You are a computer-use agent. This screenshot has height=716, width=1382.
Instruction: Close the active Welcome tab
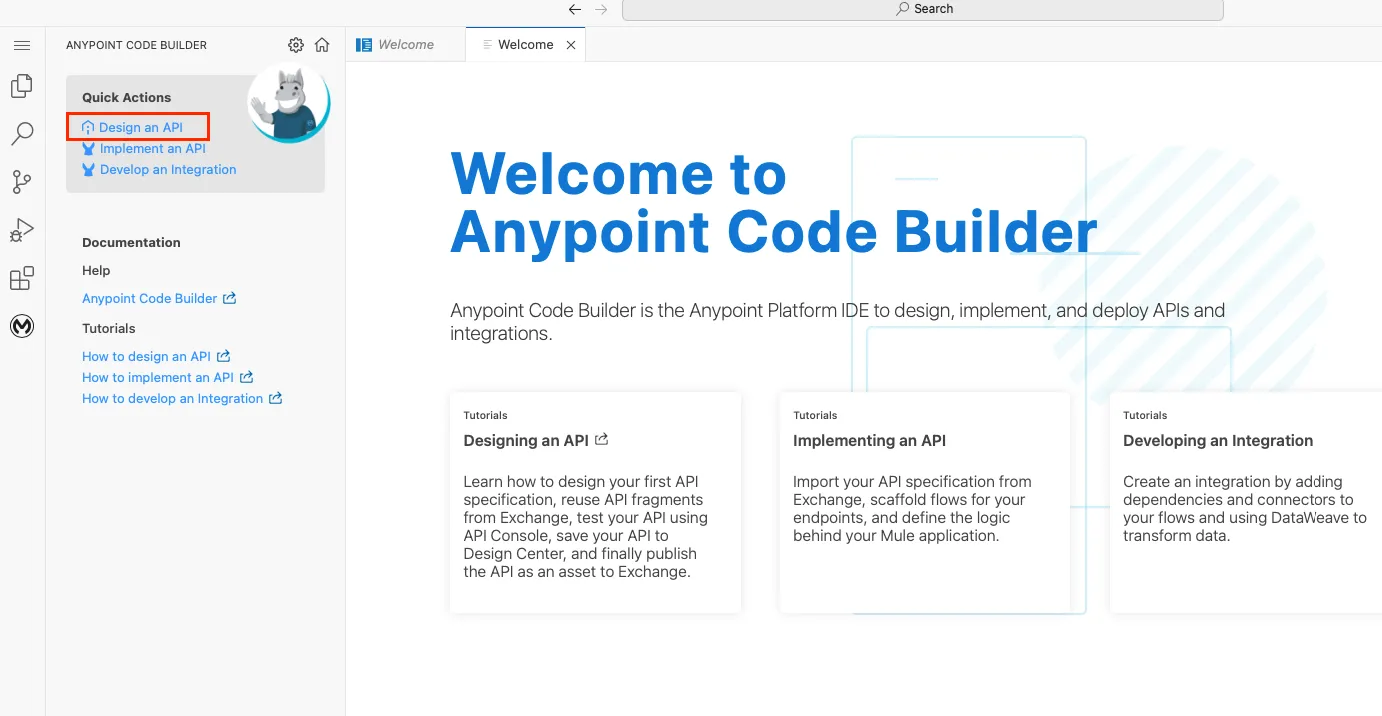tap(571, 45)
